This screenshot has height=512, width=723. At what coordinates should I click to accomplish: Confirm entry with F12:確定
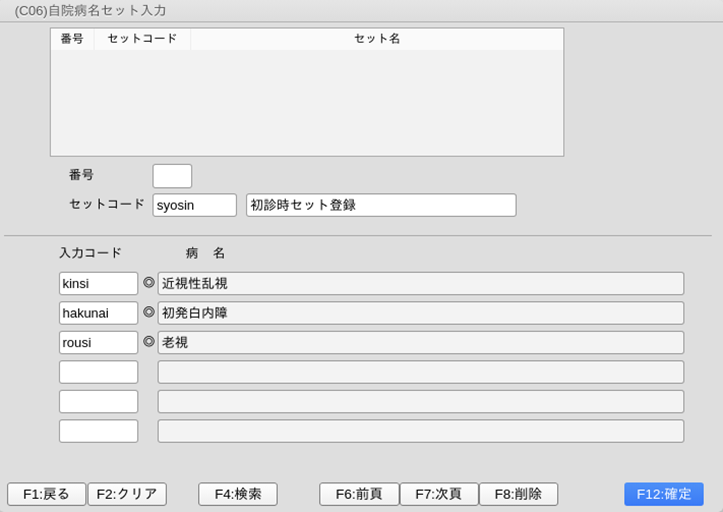click(x=663, y=494)
